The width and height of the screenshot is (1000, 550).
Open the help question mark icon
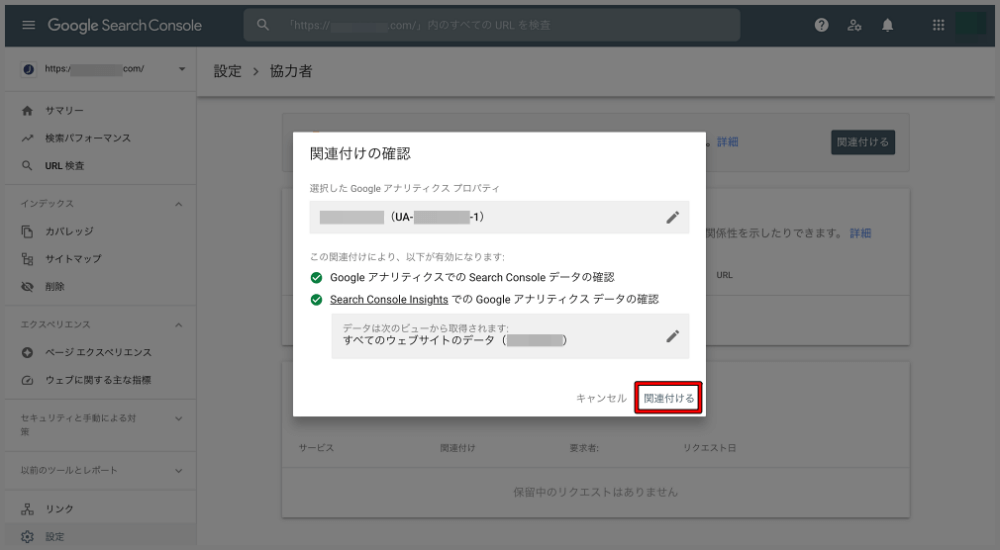click(821, 25)
